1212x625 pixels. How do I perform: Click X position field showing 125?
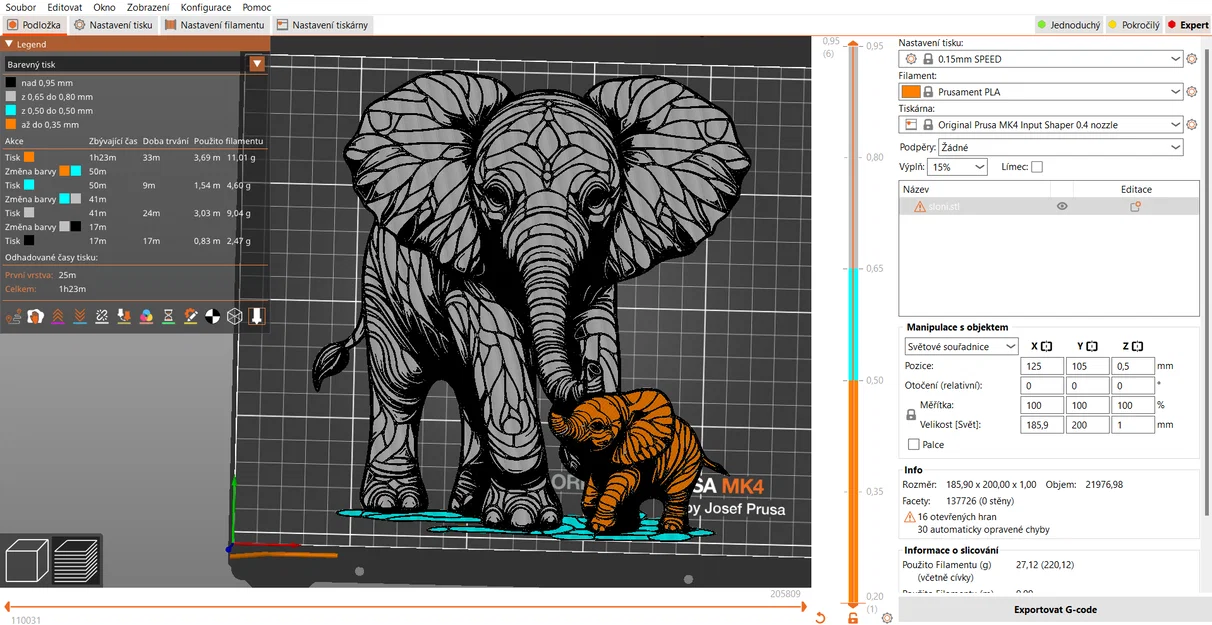pos(1043,367)
